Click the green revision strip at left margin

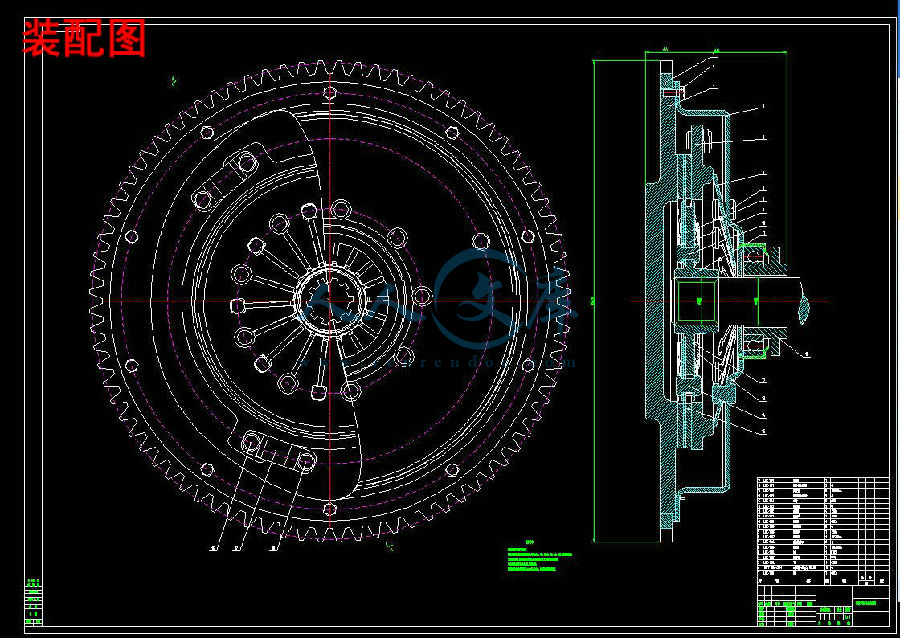[x=34, y=601]
